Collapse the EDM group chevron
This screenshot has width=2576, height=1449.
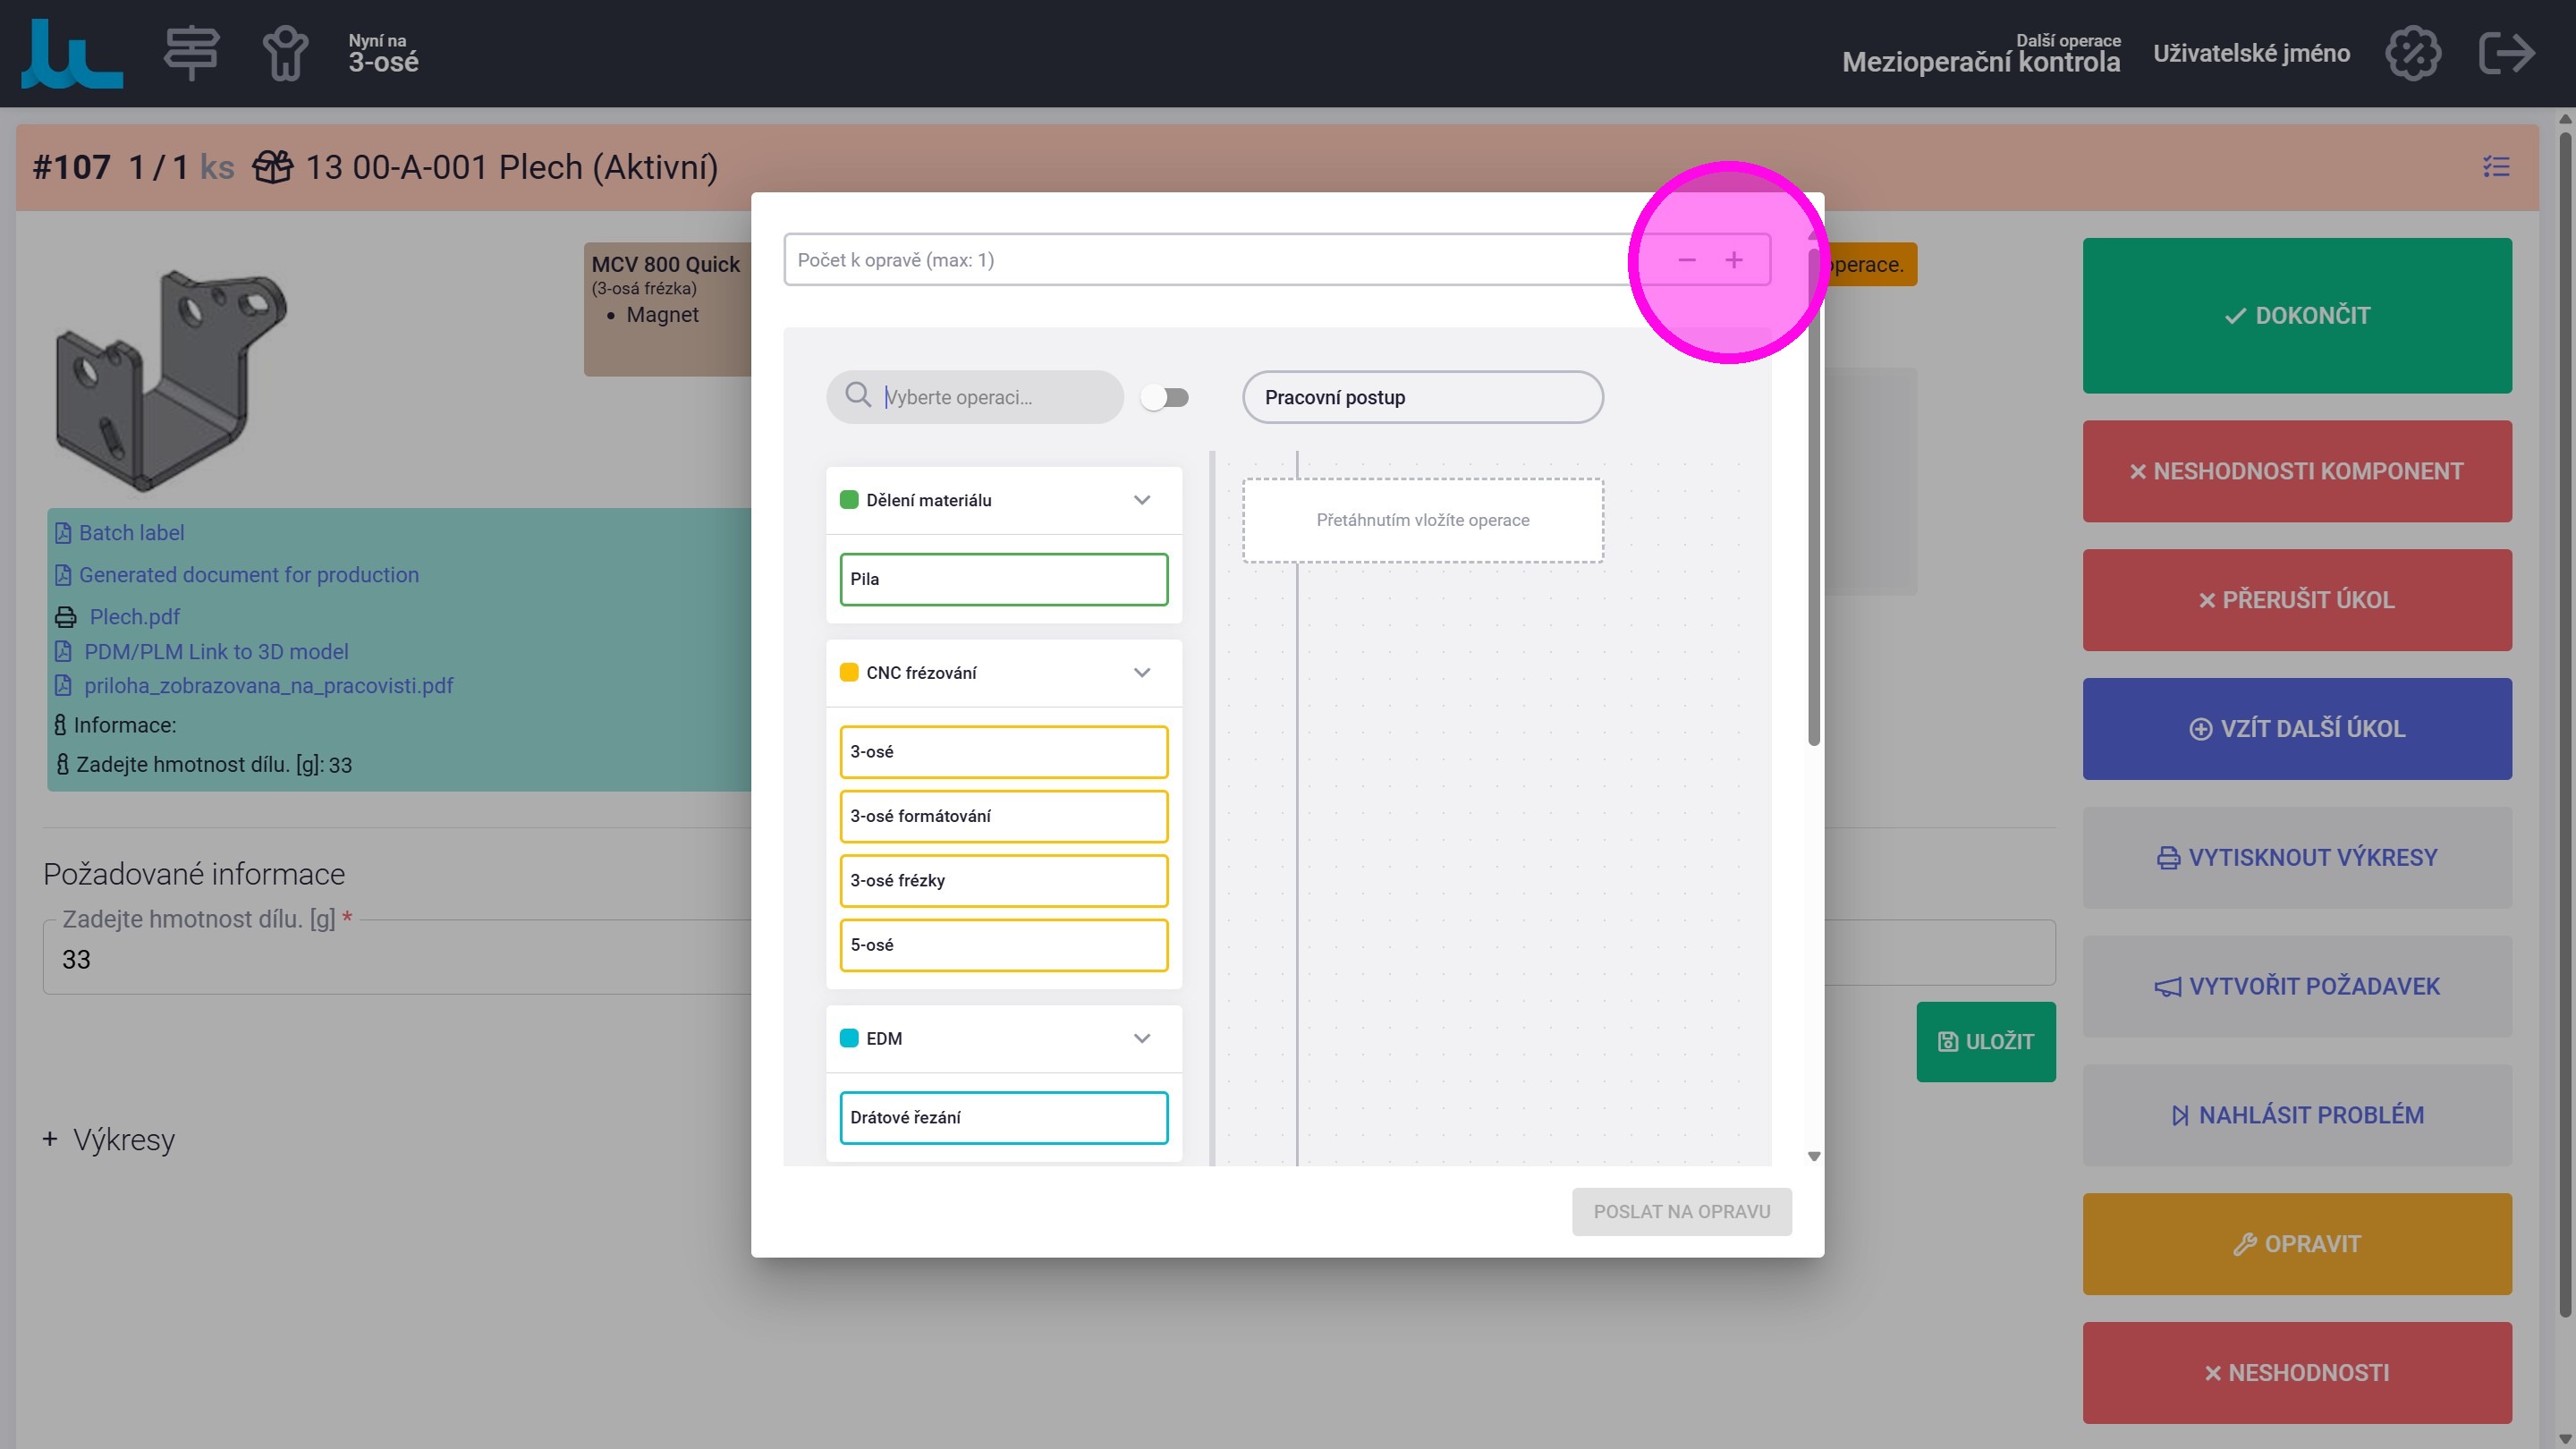[x=1142, y=1038]
